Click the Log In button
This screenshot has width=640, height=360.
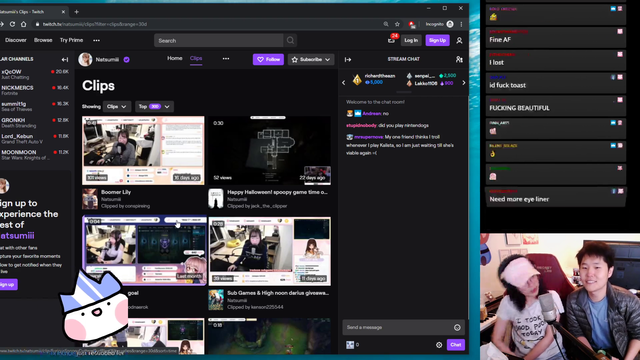pyautogui.click(x=411, y=40)
